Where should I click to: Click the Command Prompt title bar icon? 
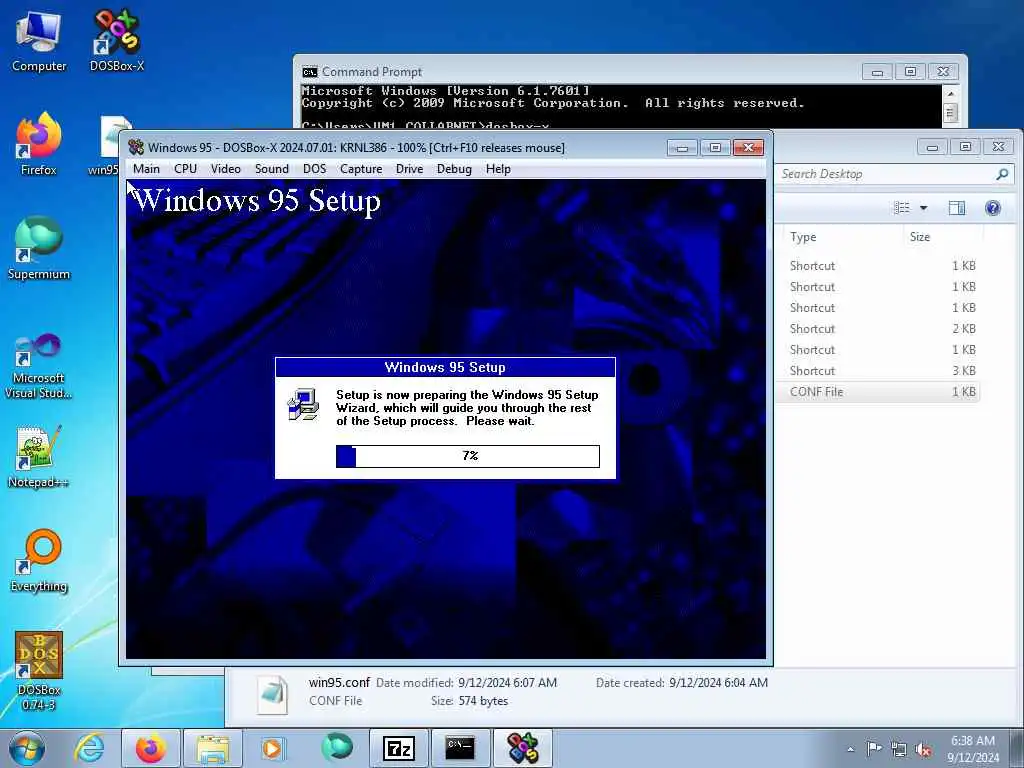(x=310, y=71)
